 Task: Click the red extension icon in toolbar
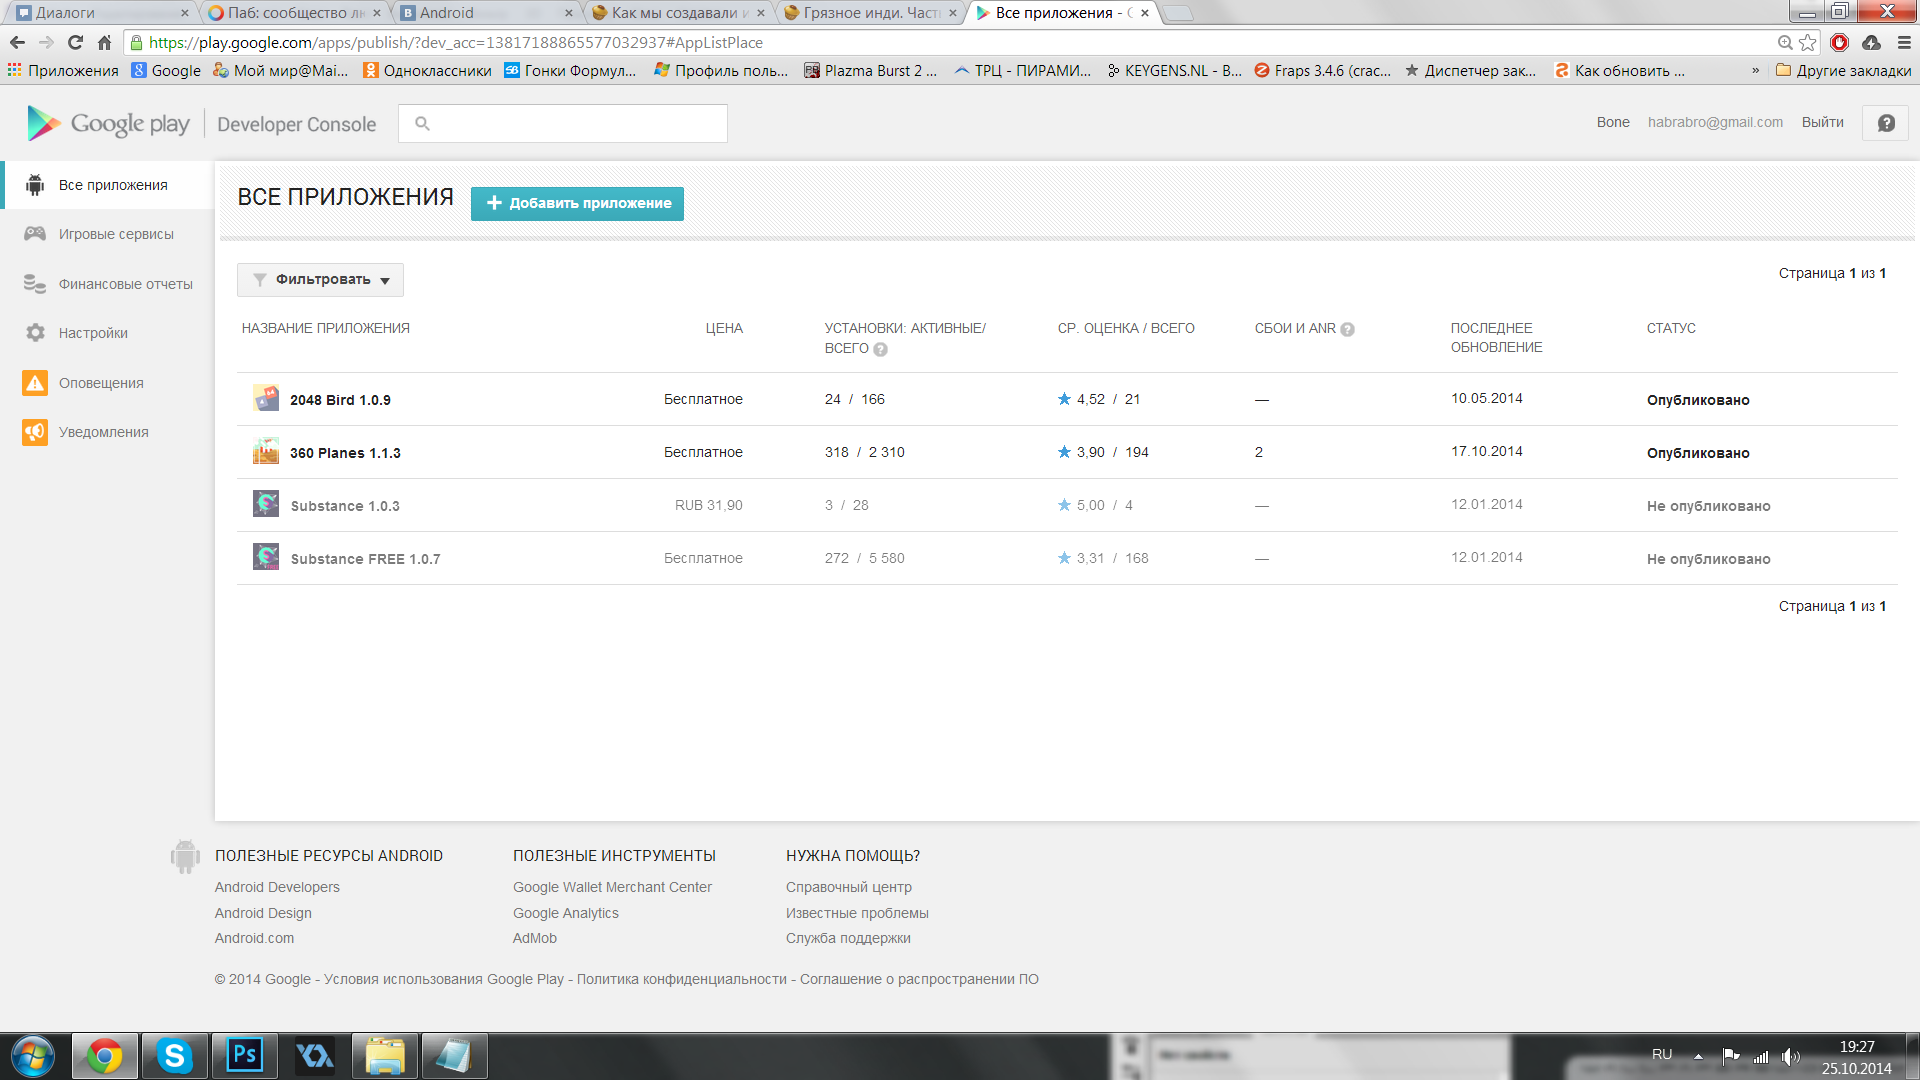coord(1839,42)
